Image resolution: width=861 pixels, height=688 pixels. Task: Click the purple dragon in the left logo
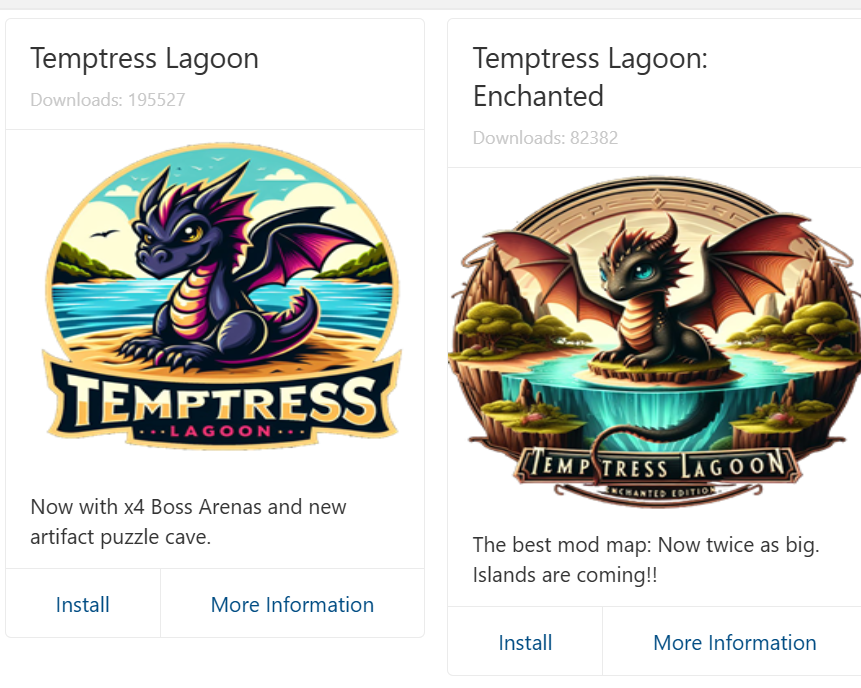[x=220, y=275]
